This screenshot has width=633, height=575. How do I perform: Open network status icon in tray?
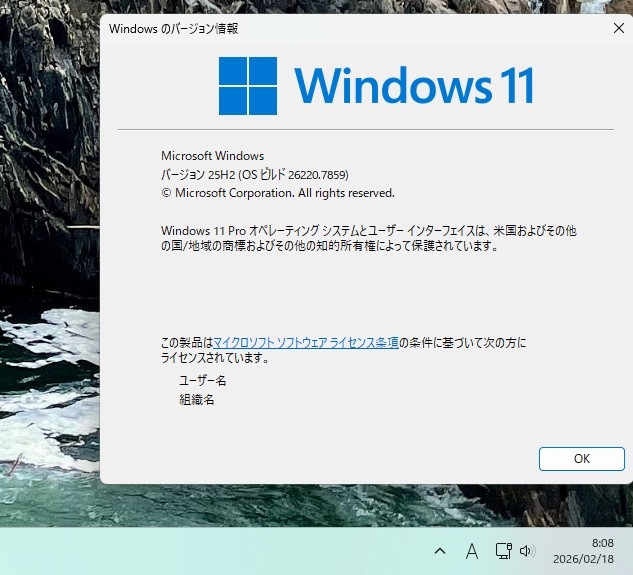[503, 551]
